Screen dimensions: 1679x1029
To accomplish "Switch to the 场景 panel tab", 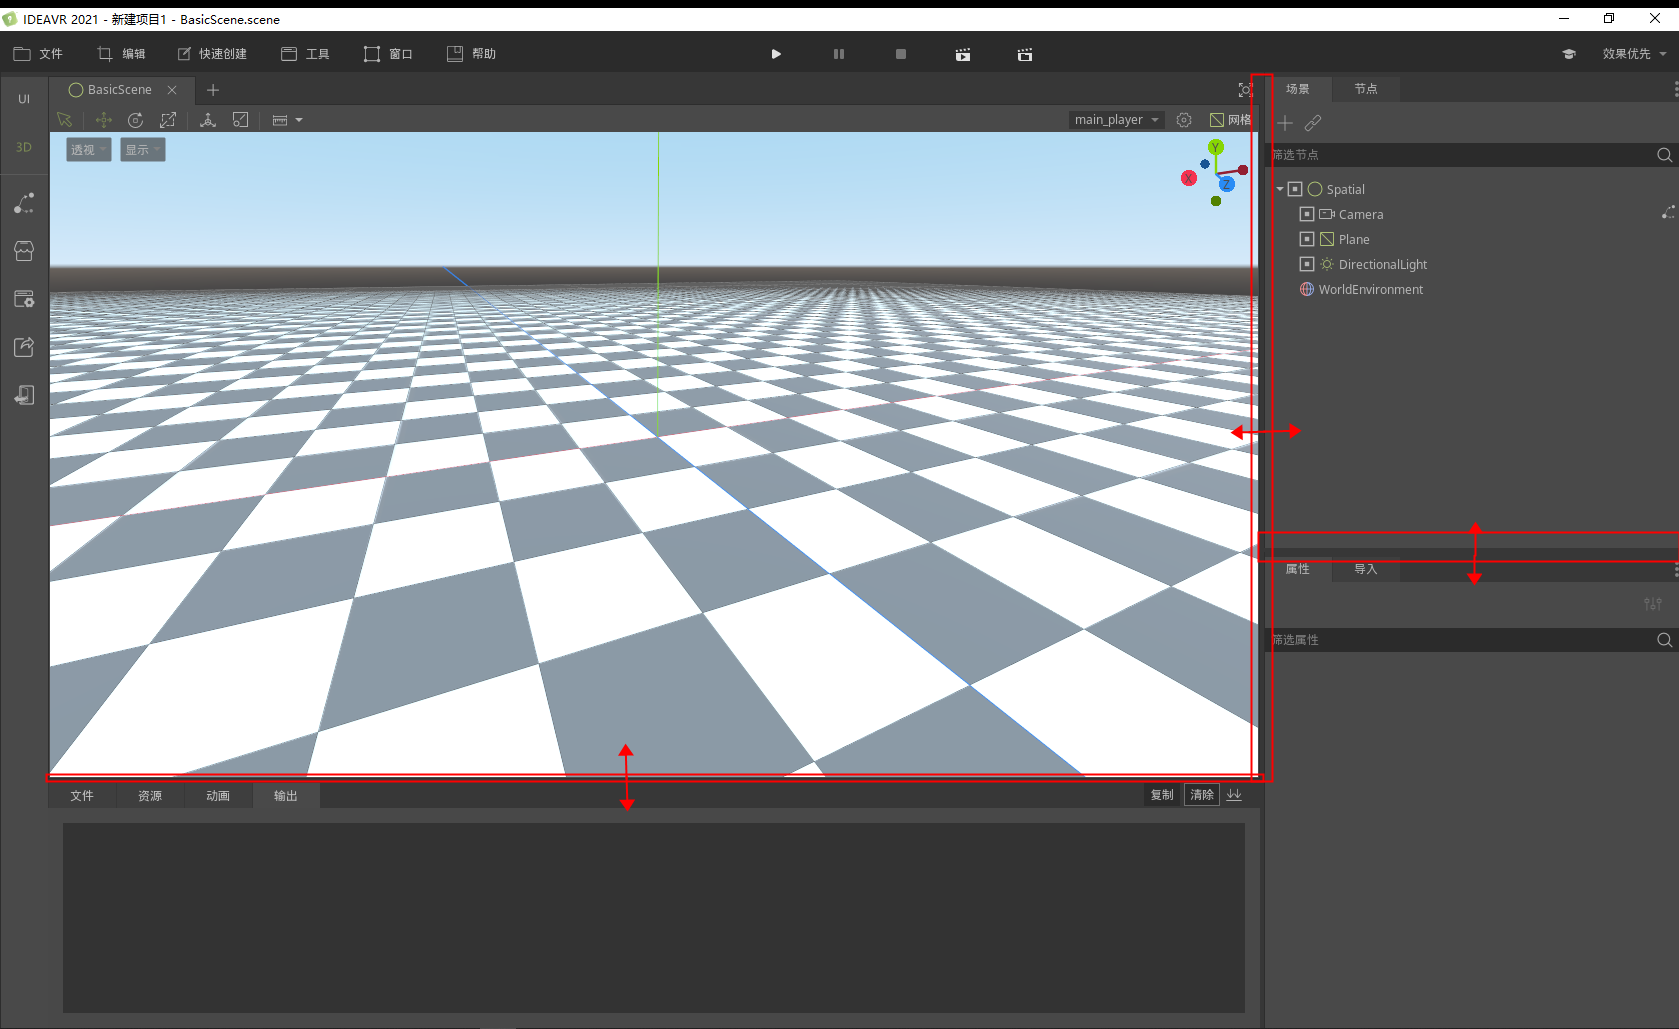I will coord(1298,89).
